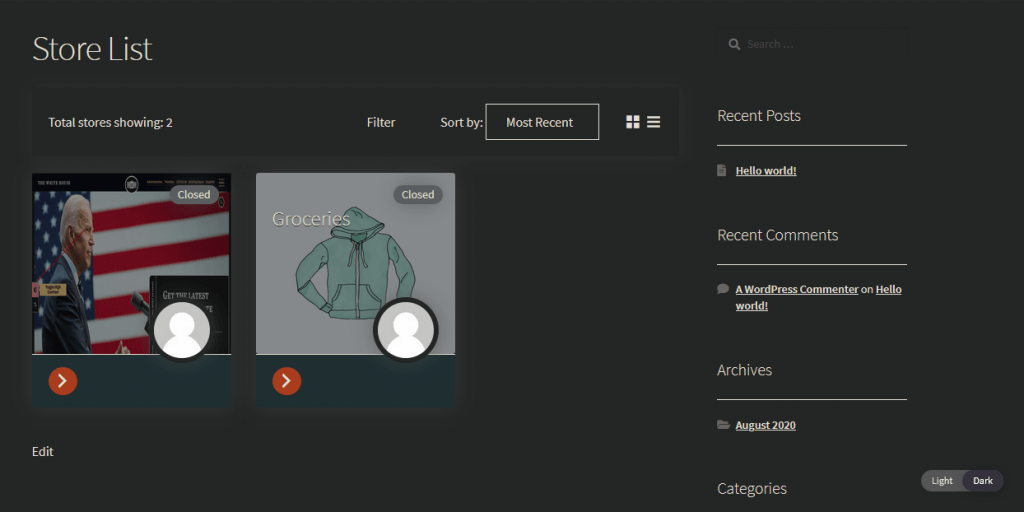
Task: Click the Total stores showing: 2 text
Action: coord(110,122)
